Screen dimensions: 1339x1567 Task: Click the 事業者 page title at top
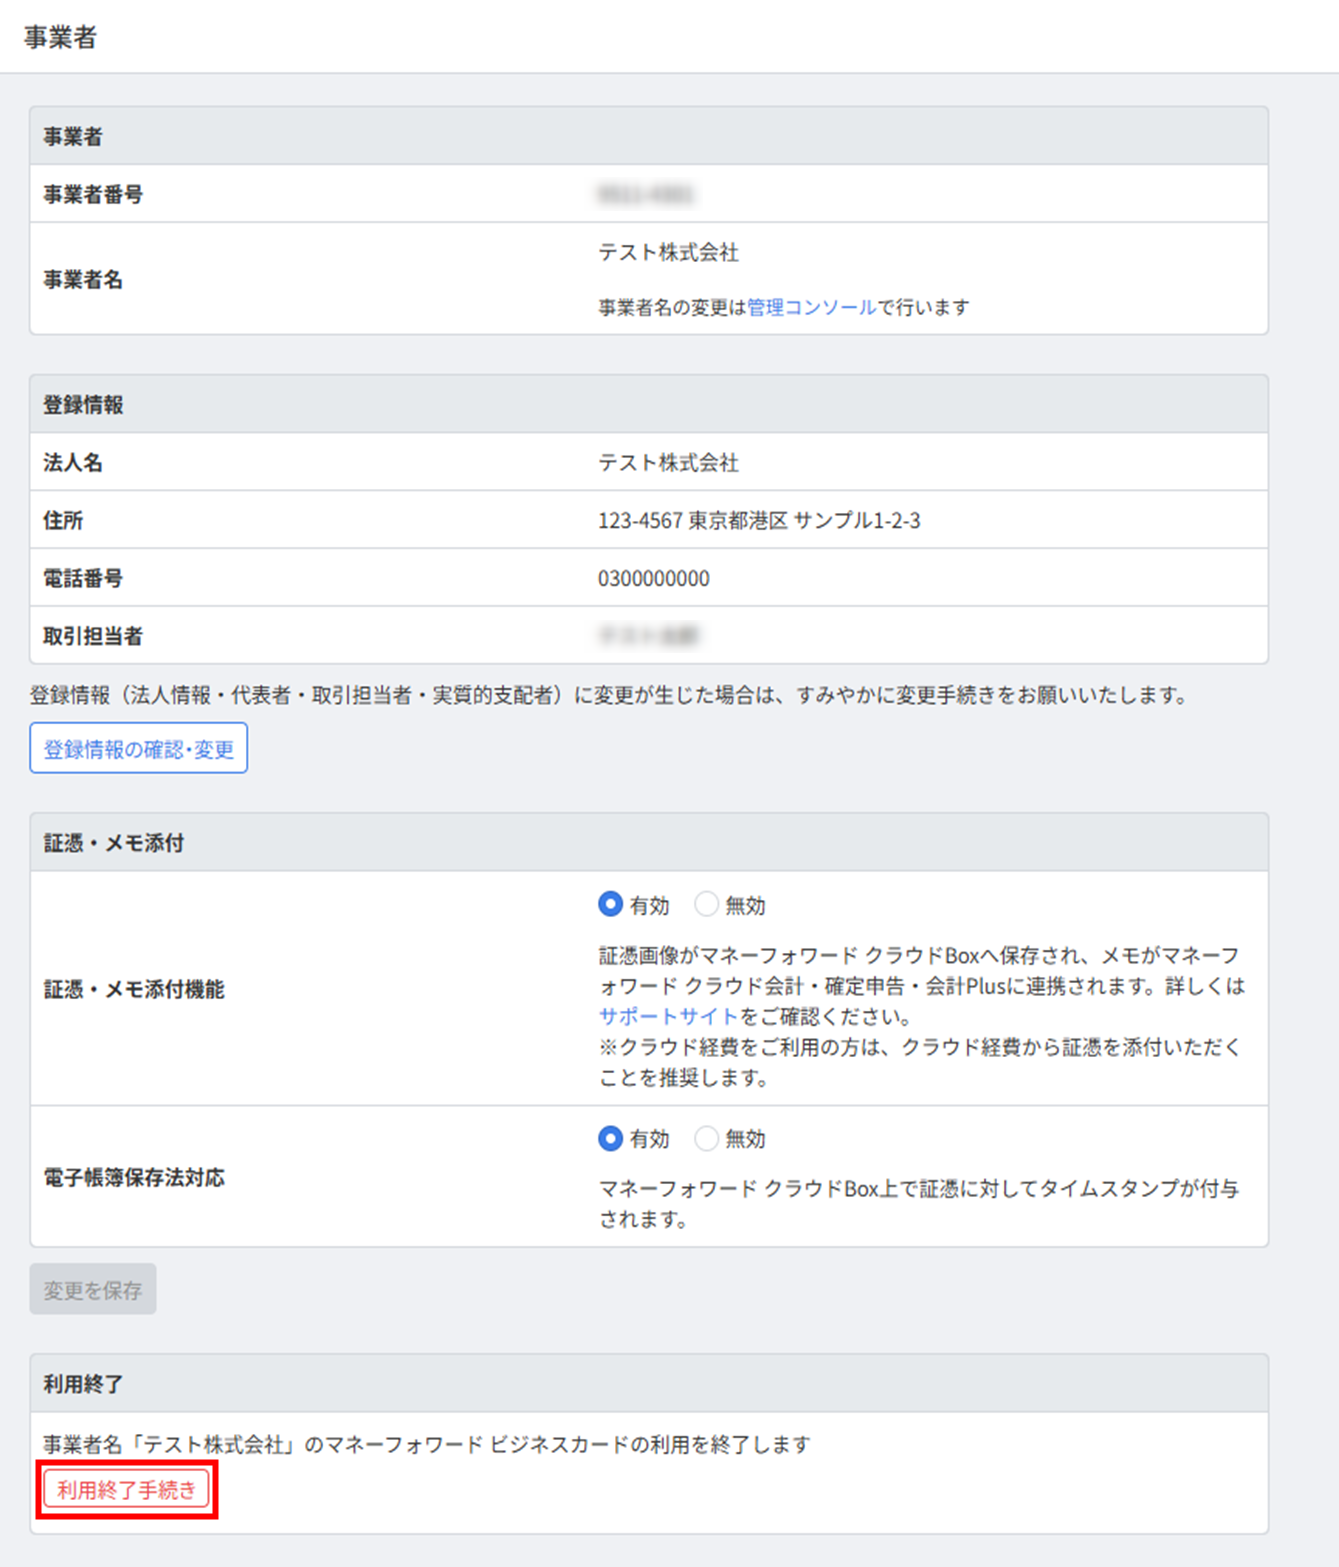(x=60, y=38)
